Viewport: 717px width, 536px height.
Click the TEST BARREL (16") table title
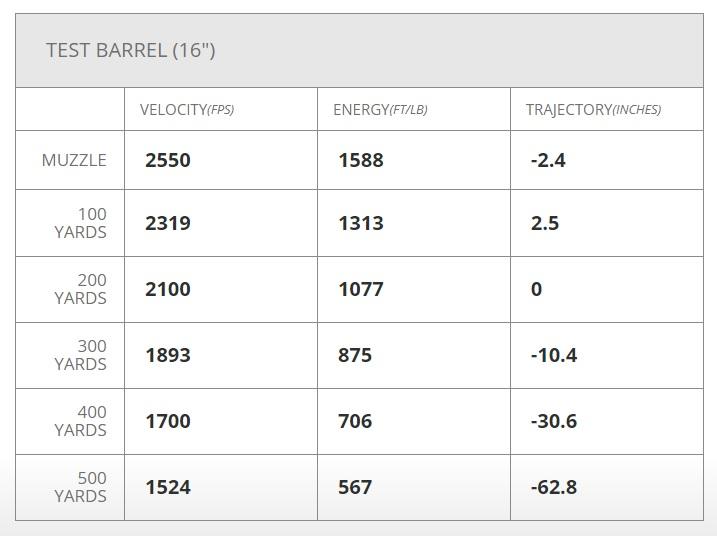(131, 51)
